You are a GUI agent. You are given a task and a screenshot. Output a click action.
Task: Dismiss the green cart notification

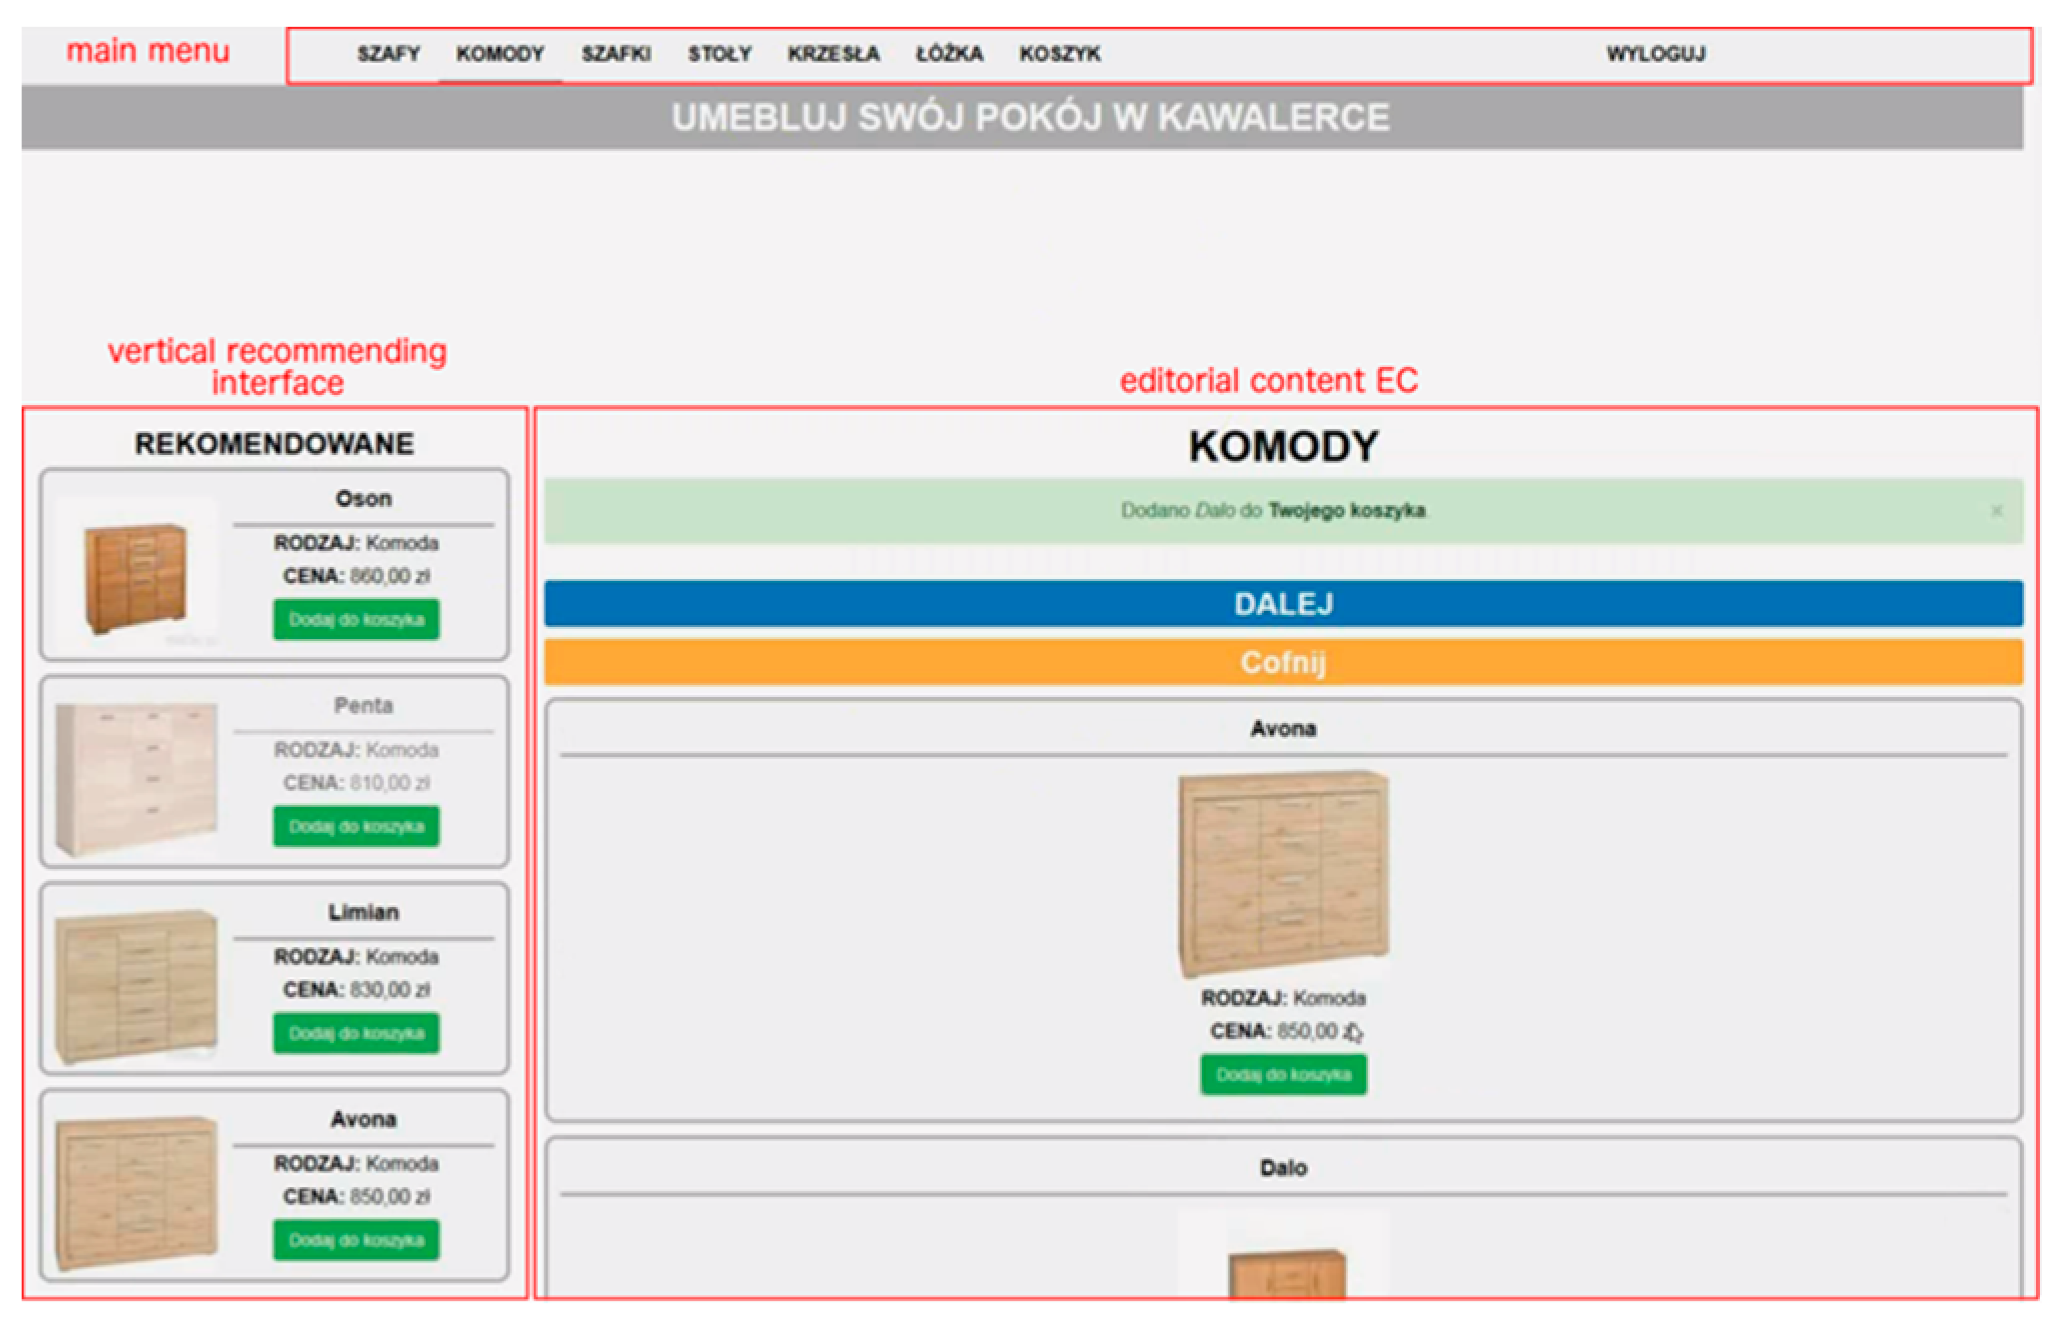1996,511
